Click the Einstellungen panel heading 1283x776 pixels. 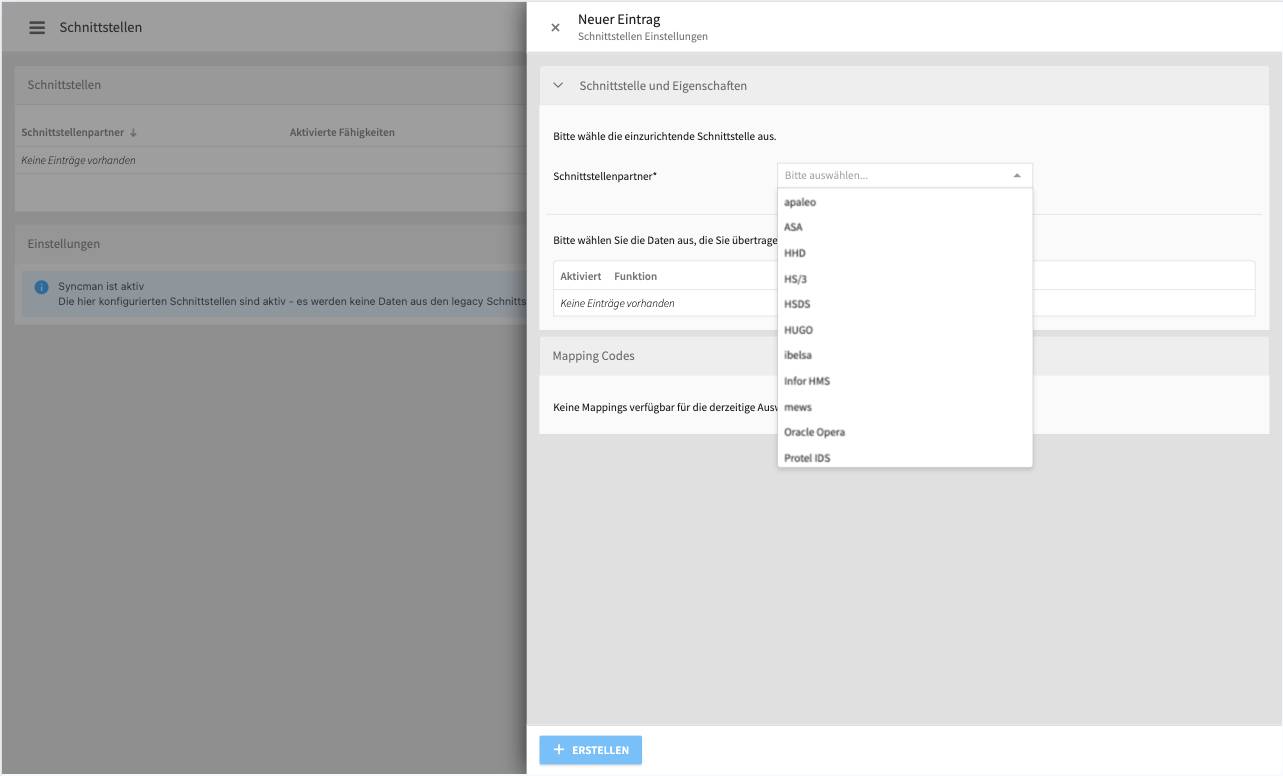[x=64, y=244]
